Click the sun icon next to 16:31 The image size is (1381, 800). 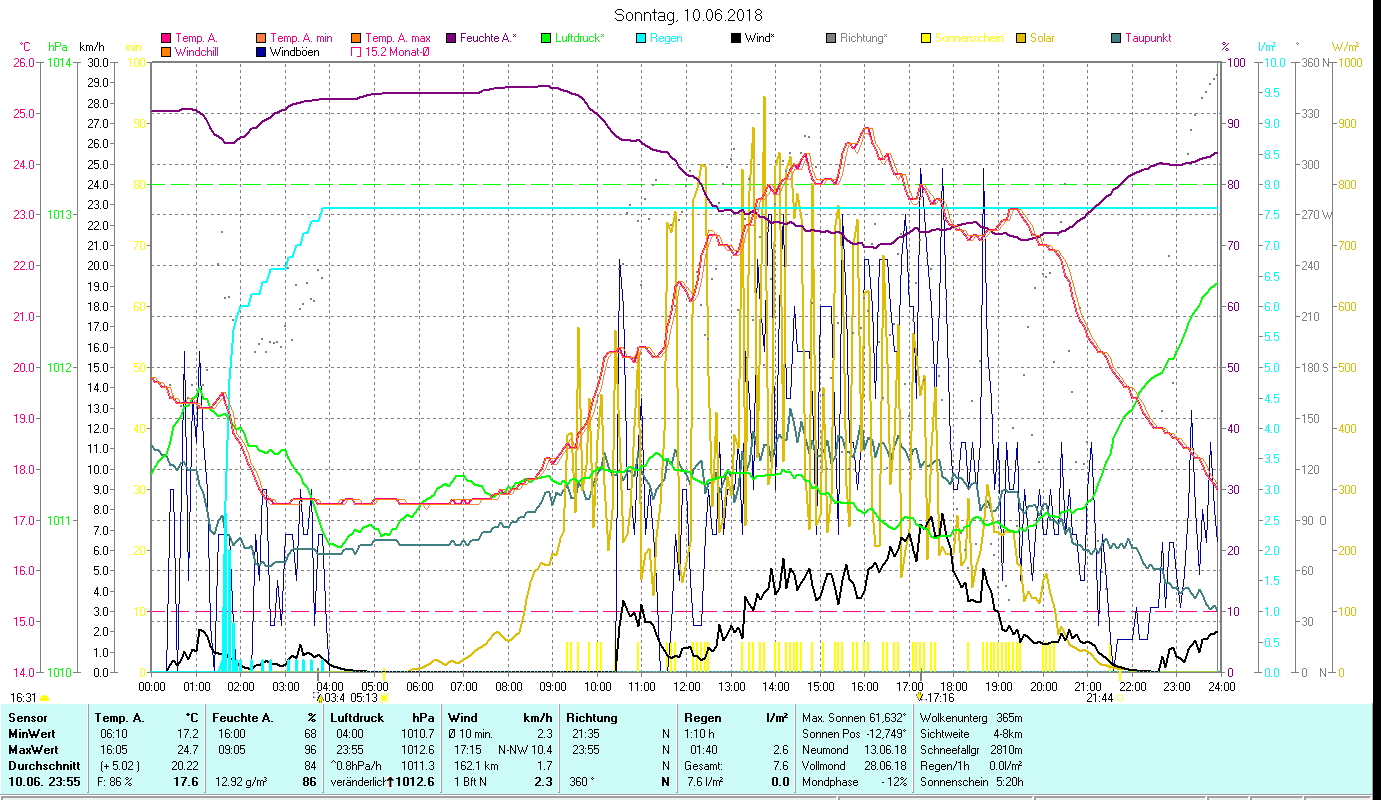44,698
